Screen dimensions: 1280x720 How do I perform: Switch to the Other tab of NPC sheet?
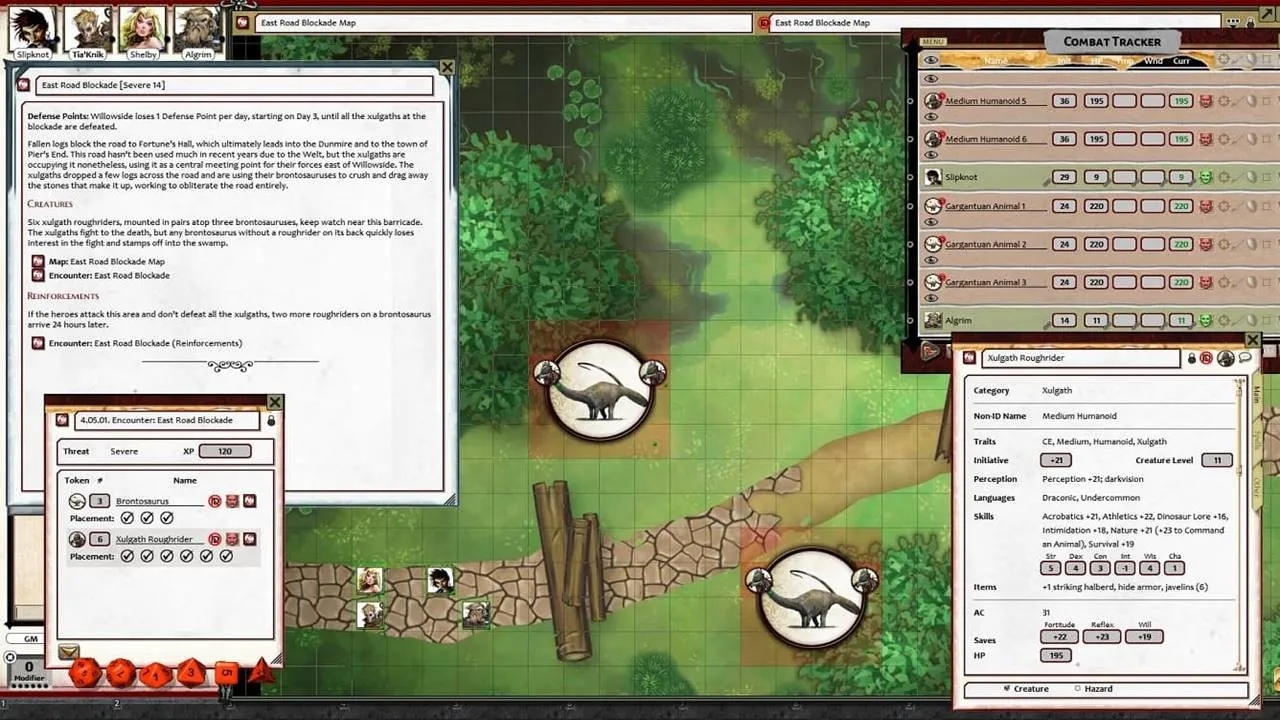[x=1257, y=488]
